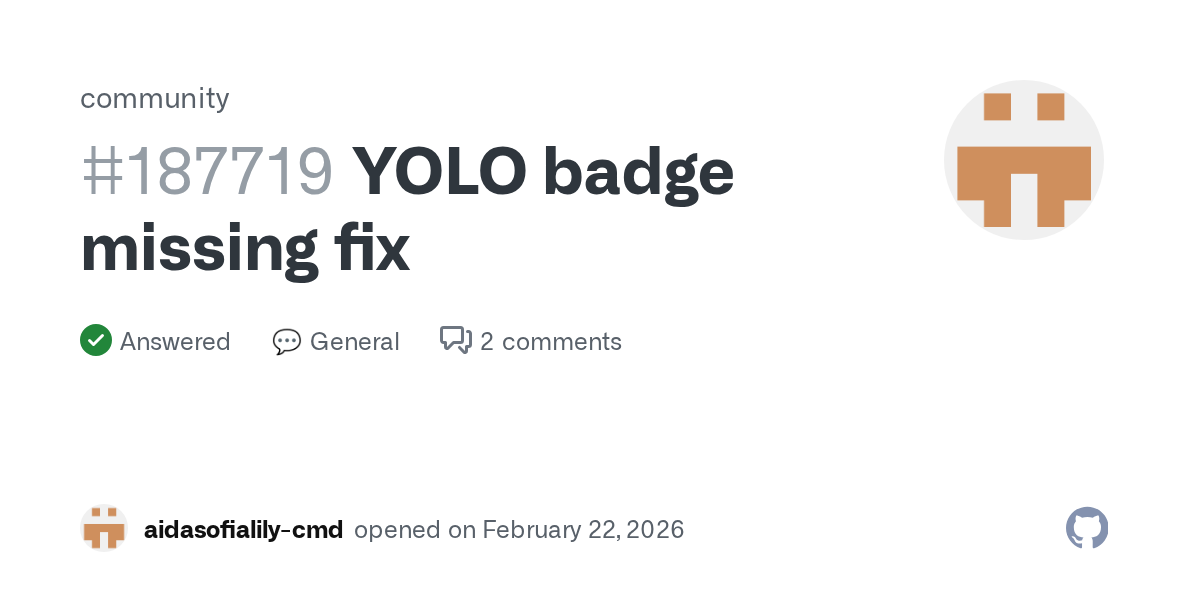Click the comments double-bubble icon
Screen dimensions: 1200x600
point(455,341)
